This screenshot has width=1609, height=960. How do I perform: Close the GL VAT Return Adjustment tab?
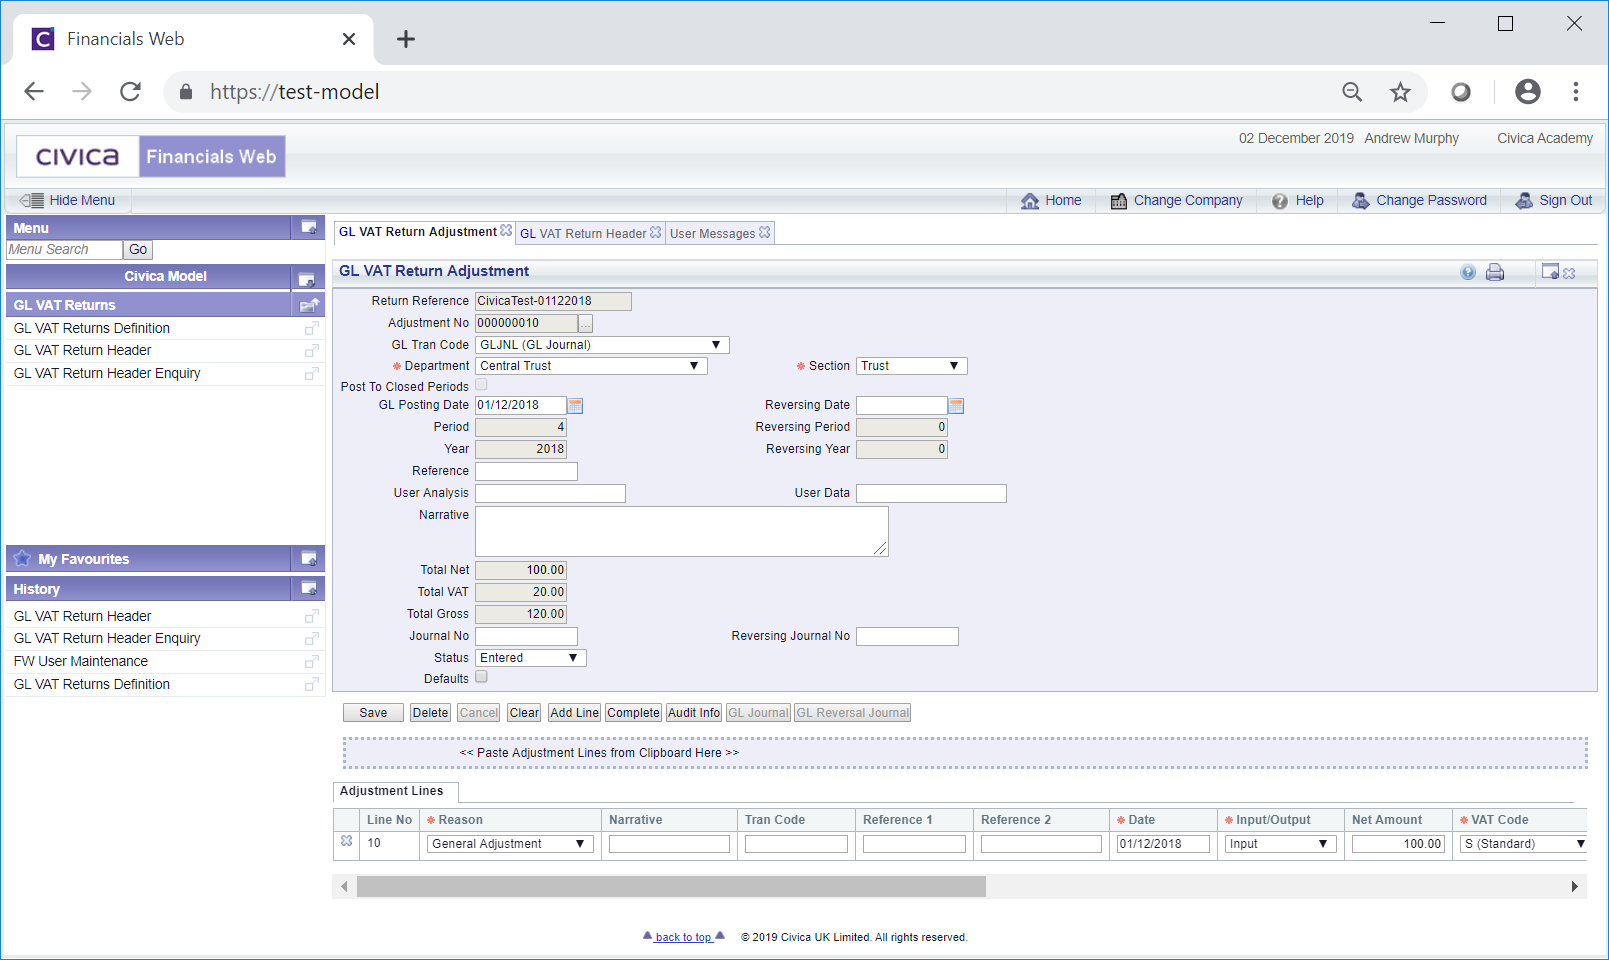(506, 231)
